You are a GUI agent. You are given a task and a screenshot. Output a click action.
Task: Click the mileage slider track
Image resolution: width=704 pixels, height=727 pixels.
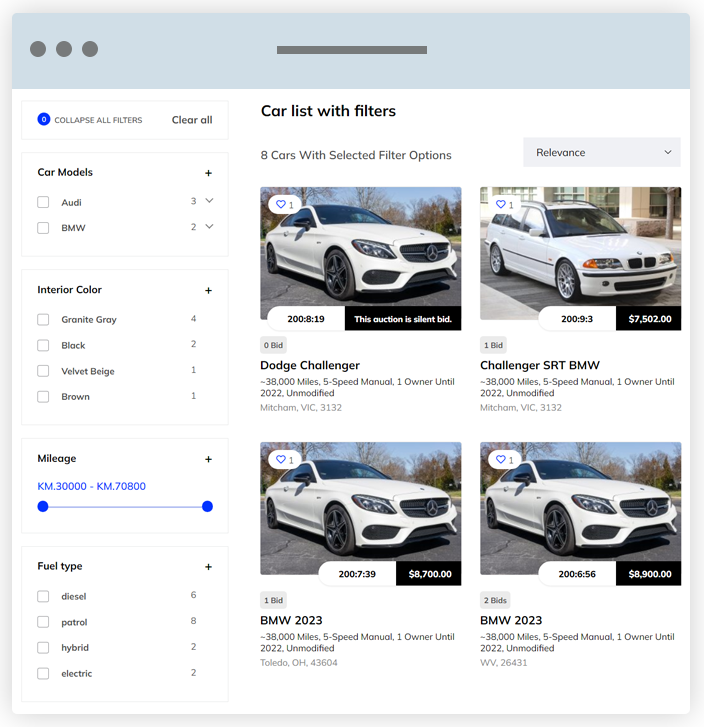click(x=125, y=507)
